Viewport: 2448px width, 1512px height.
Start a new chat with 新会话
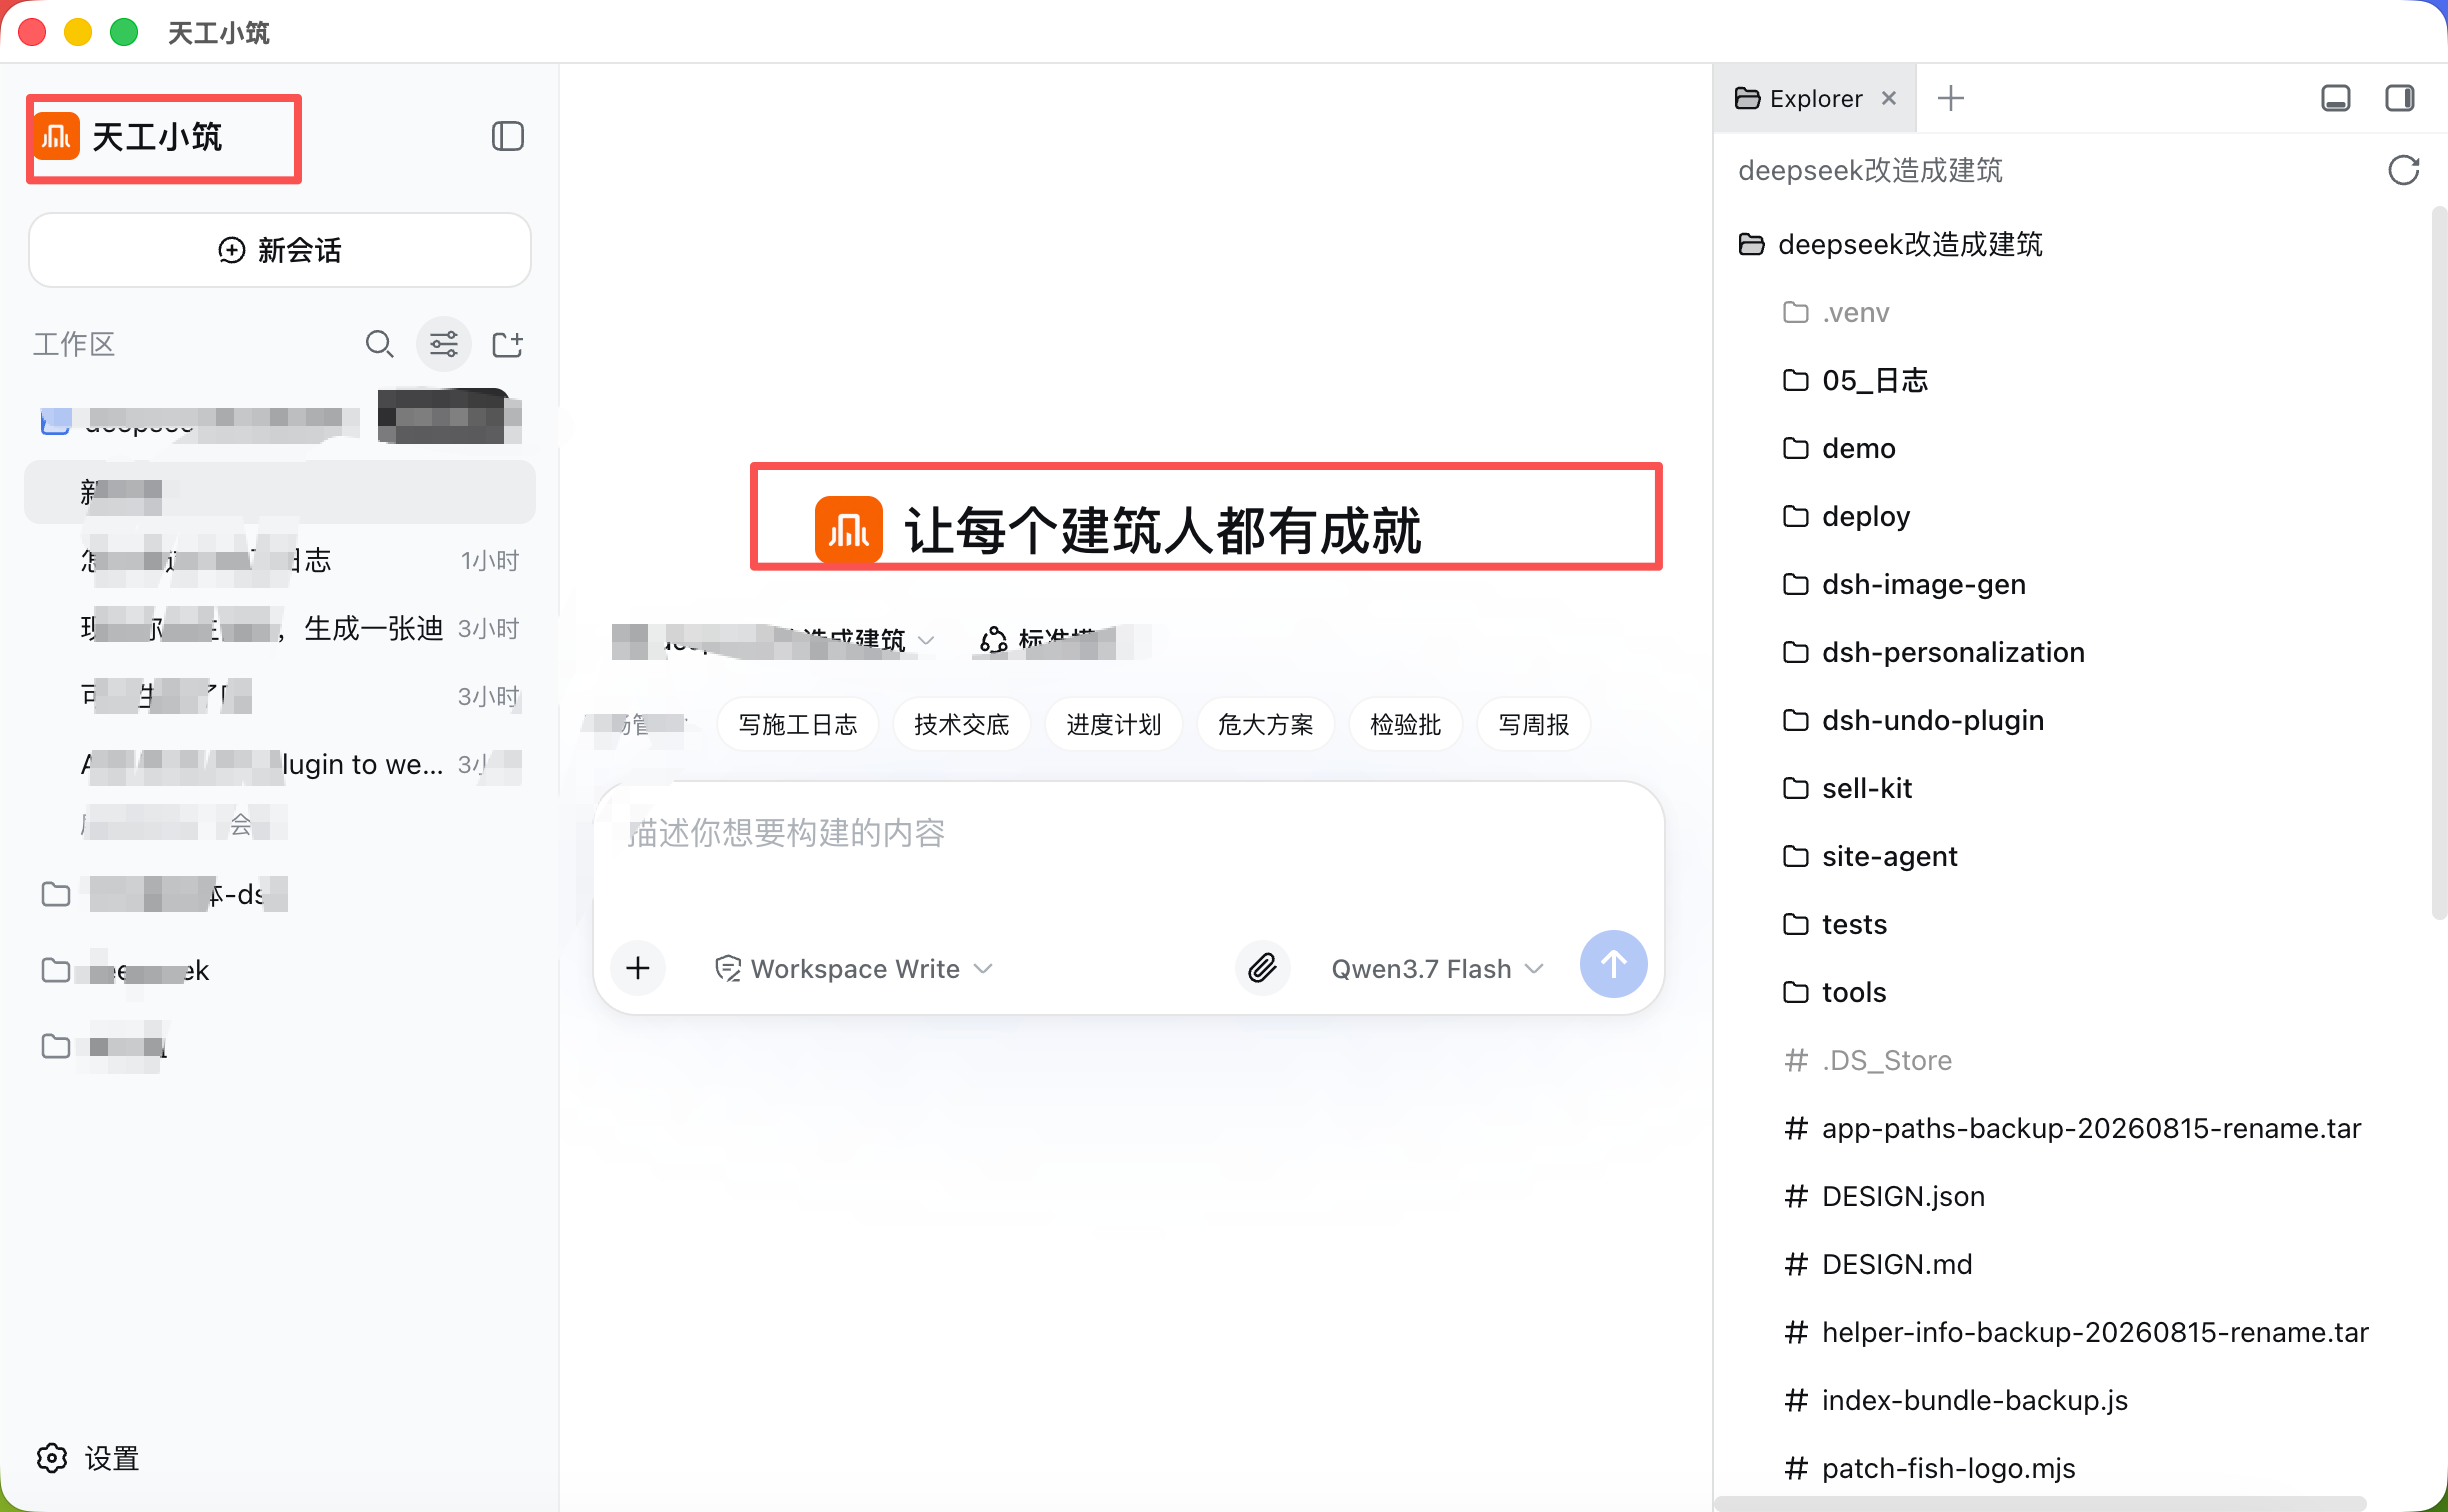[x=280, y=250]
